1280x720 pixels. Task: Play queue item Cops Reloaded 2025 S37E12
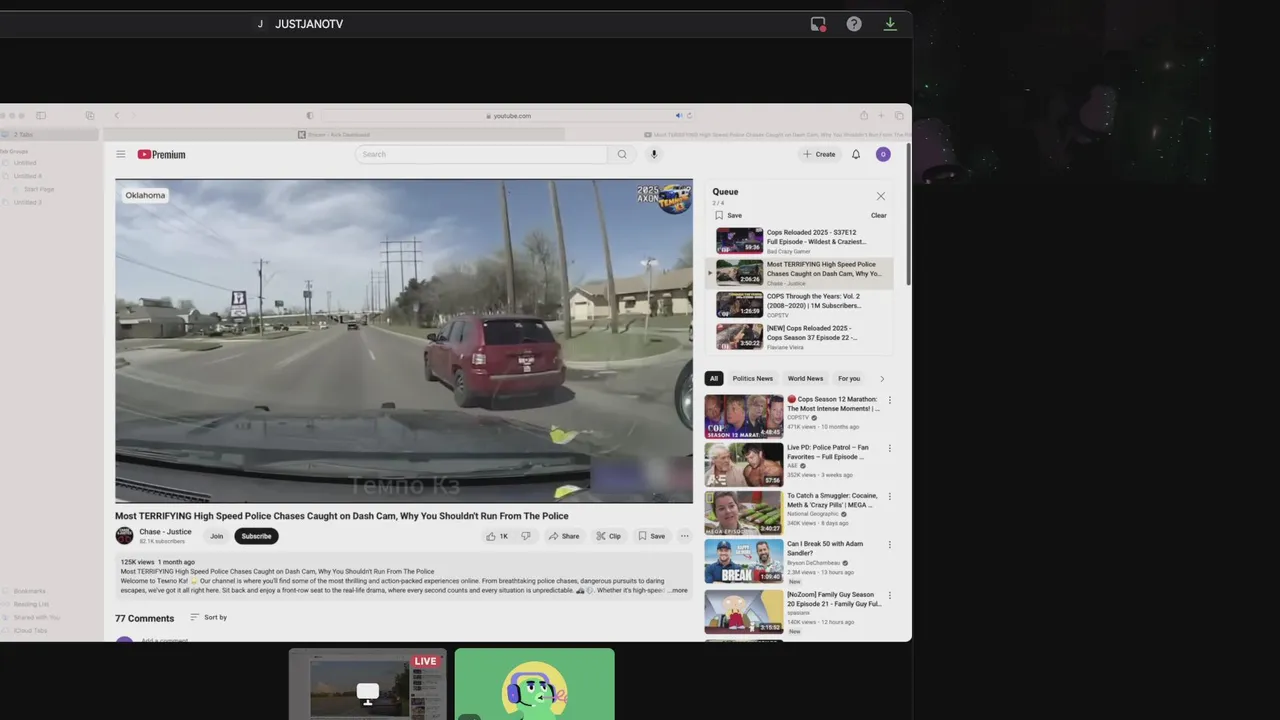(798, 241)
